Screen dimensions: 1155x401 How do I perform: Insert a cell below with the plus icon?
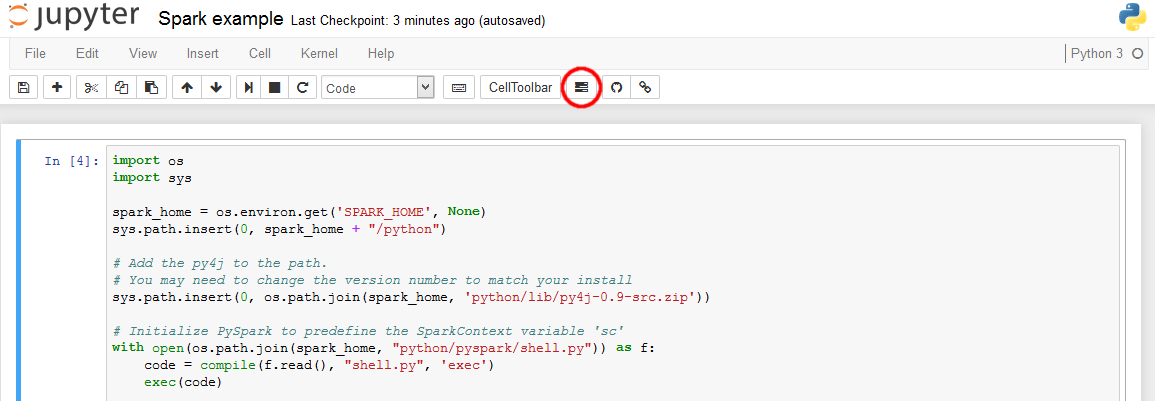coord(56,88)
